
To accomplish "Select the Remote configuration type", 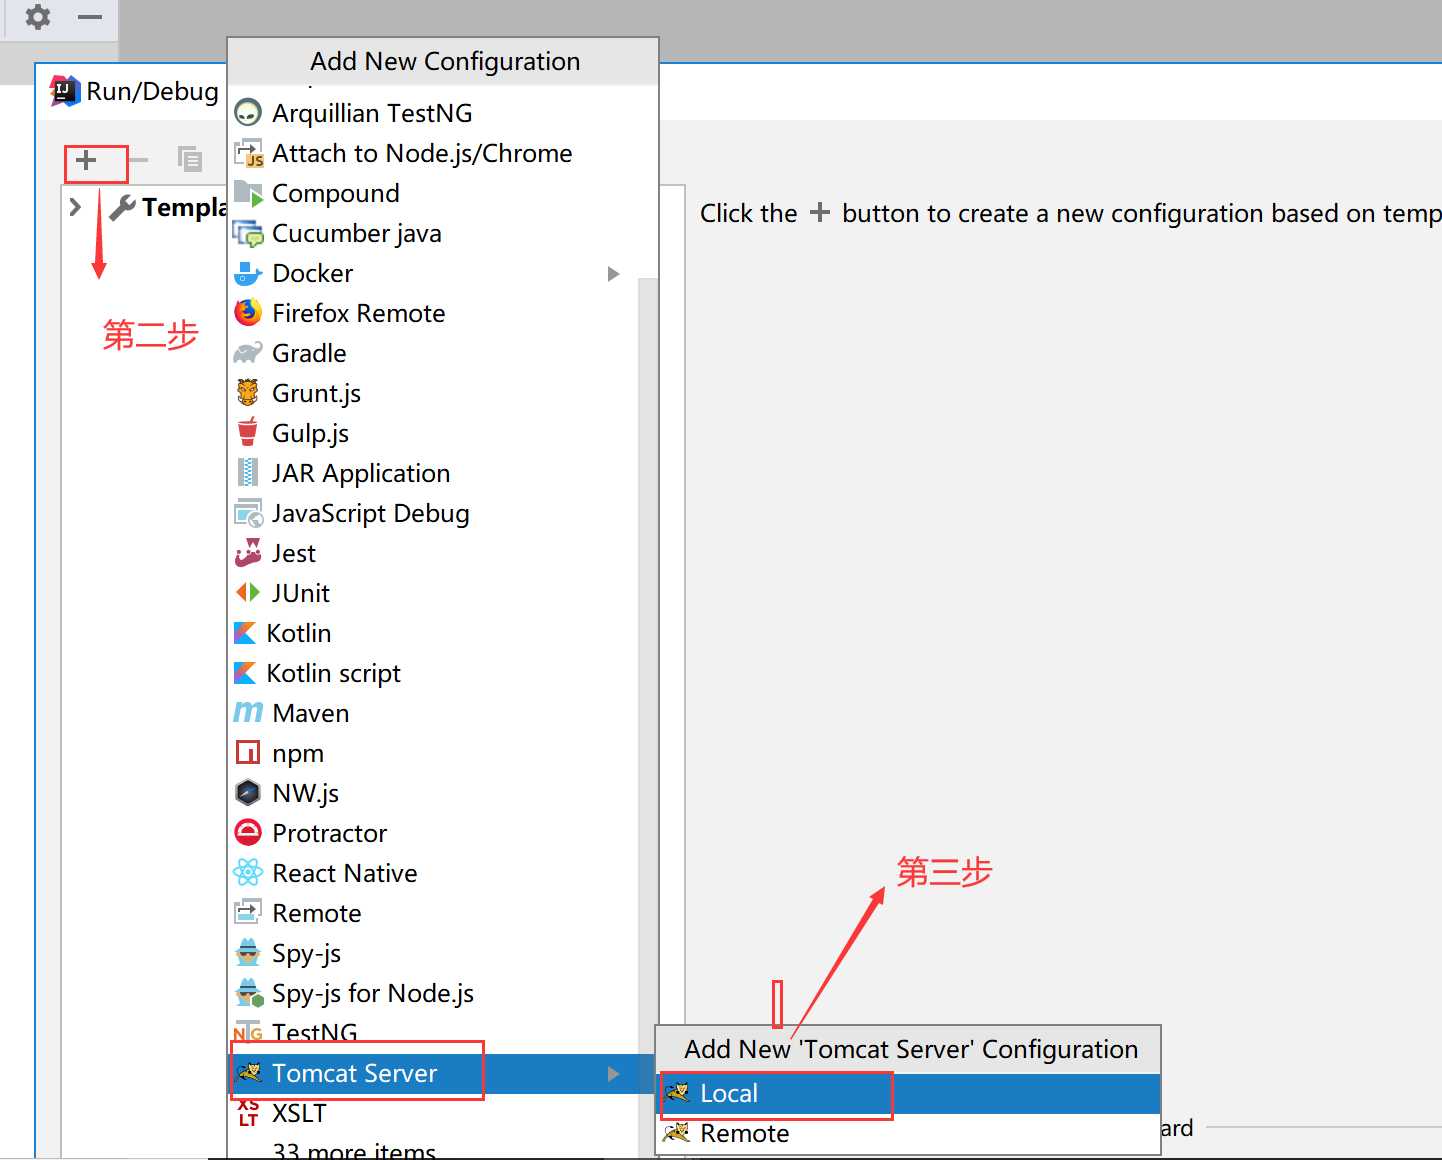I will 434,913.
